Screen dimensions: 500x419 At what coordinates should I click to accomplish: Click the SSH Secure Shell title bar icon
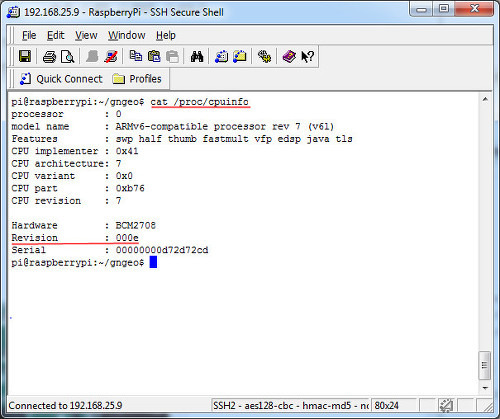coord(13,12)
